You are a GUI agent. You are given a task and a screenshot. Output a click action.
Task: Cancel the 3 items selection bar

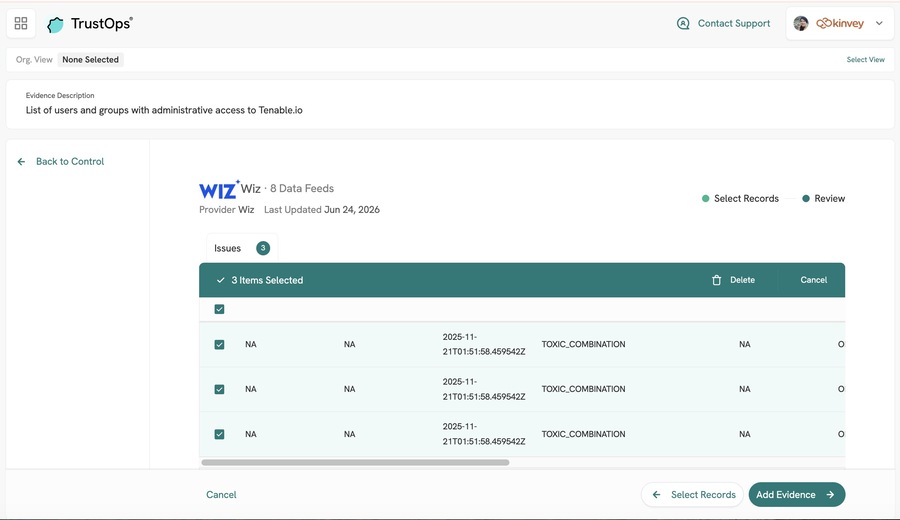coord(813,280)
